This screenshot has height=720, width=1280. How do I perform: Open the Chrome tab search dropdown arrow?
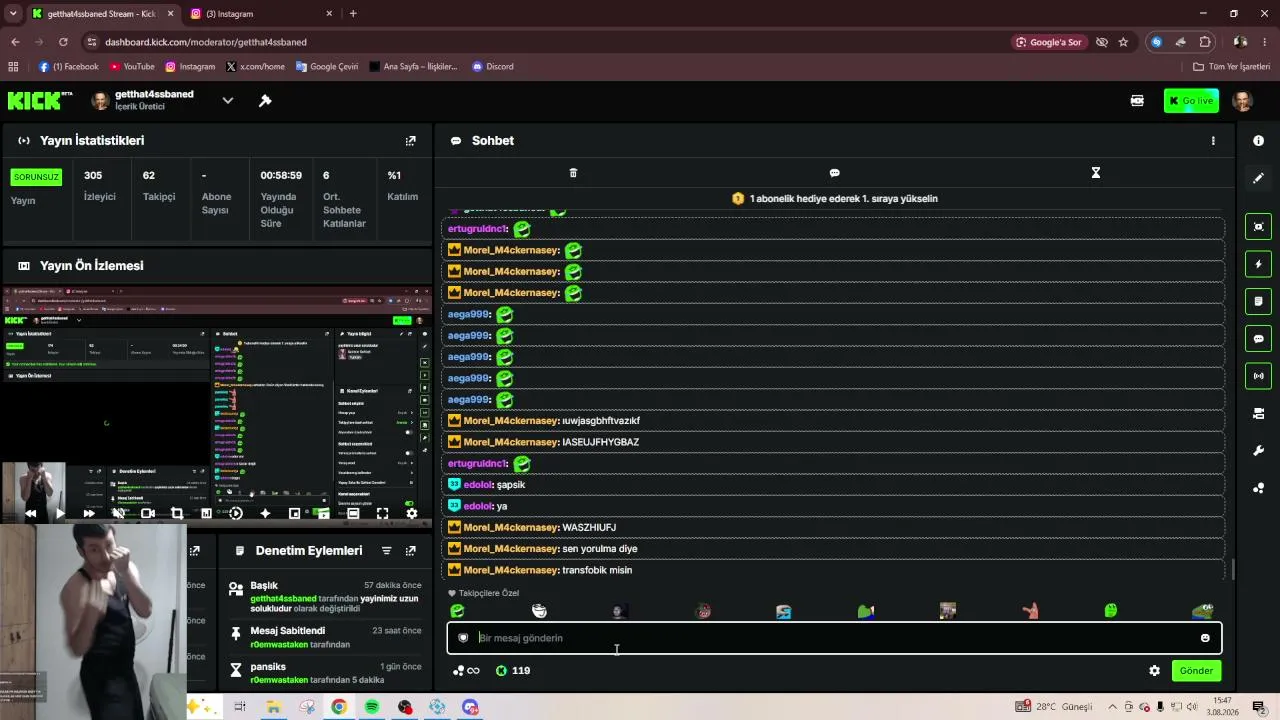tap(13, 14)
